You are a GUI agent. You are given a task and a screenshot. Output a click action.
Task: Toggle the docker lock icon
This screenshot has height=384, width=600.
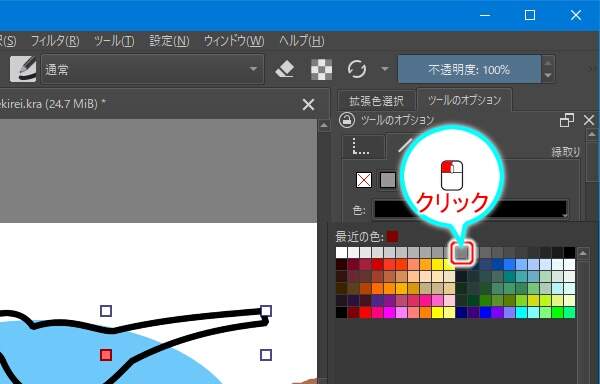[x=347, y=120]
